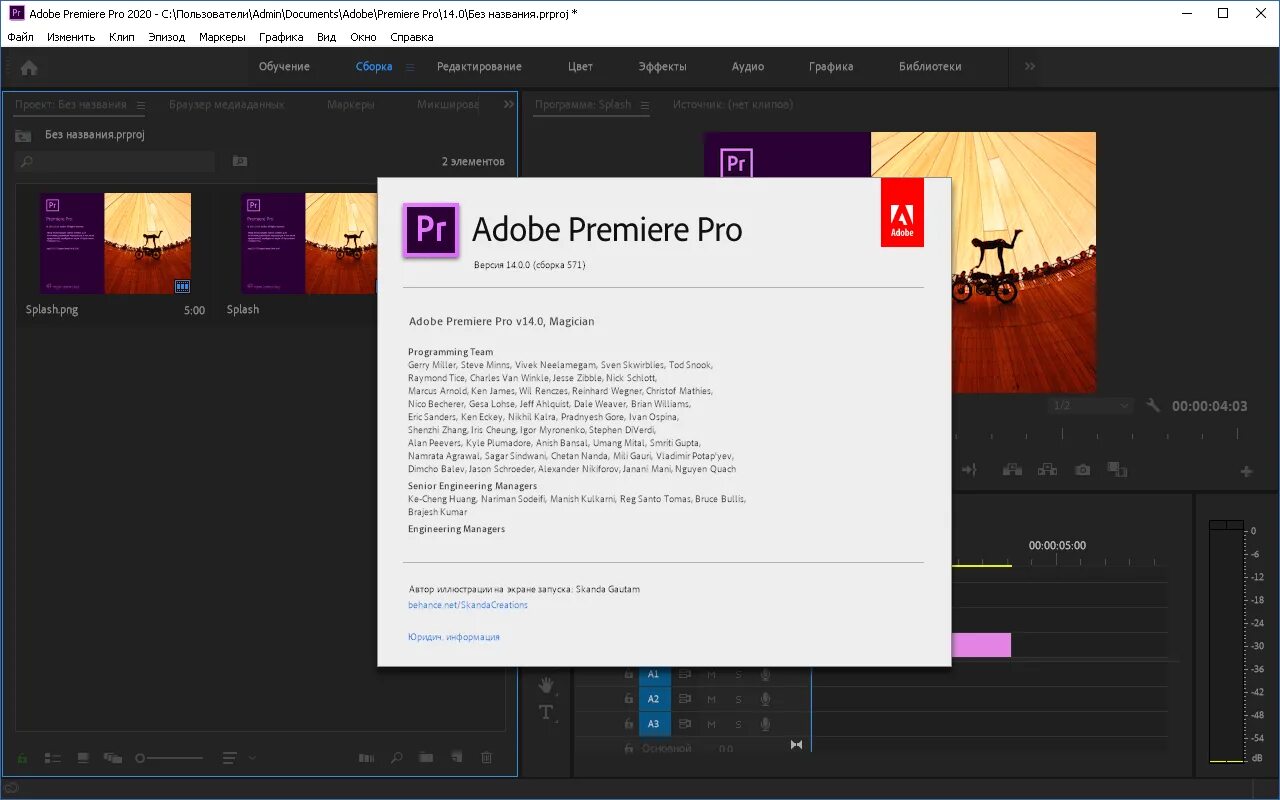Open Program monitor settings wrench
The image size is (1280, 800).
click(1153, 406)
